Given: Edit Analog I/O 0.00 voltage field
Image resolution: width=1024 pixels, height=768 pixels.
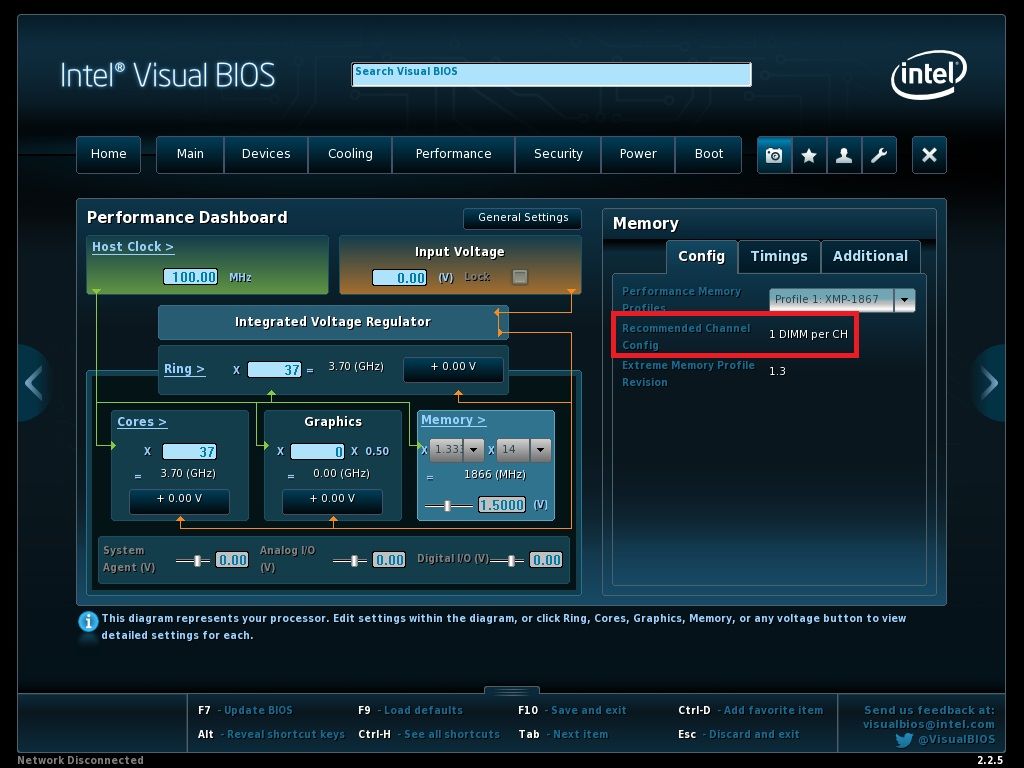Looking at the screenshot, I should [x=389, y=560].
